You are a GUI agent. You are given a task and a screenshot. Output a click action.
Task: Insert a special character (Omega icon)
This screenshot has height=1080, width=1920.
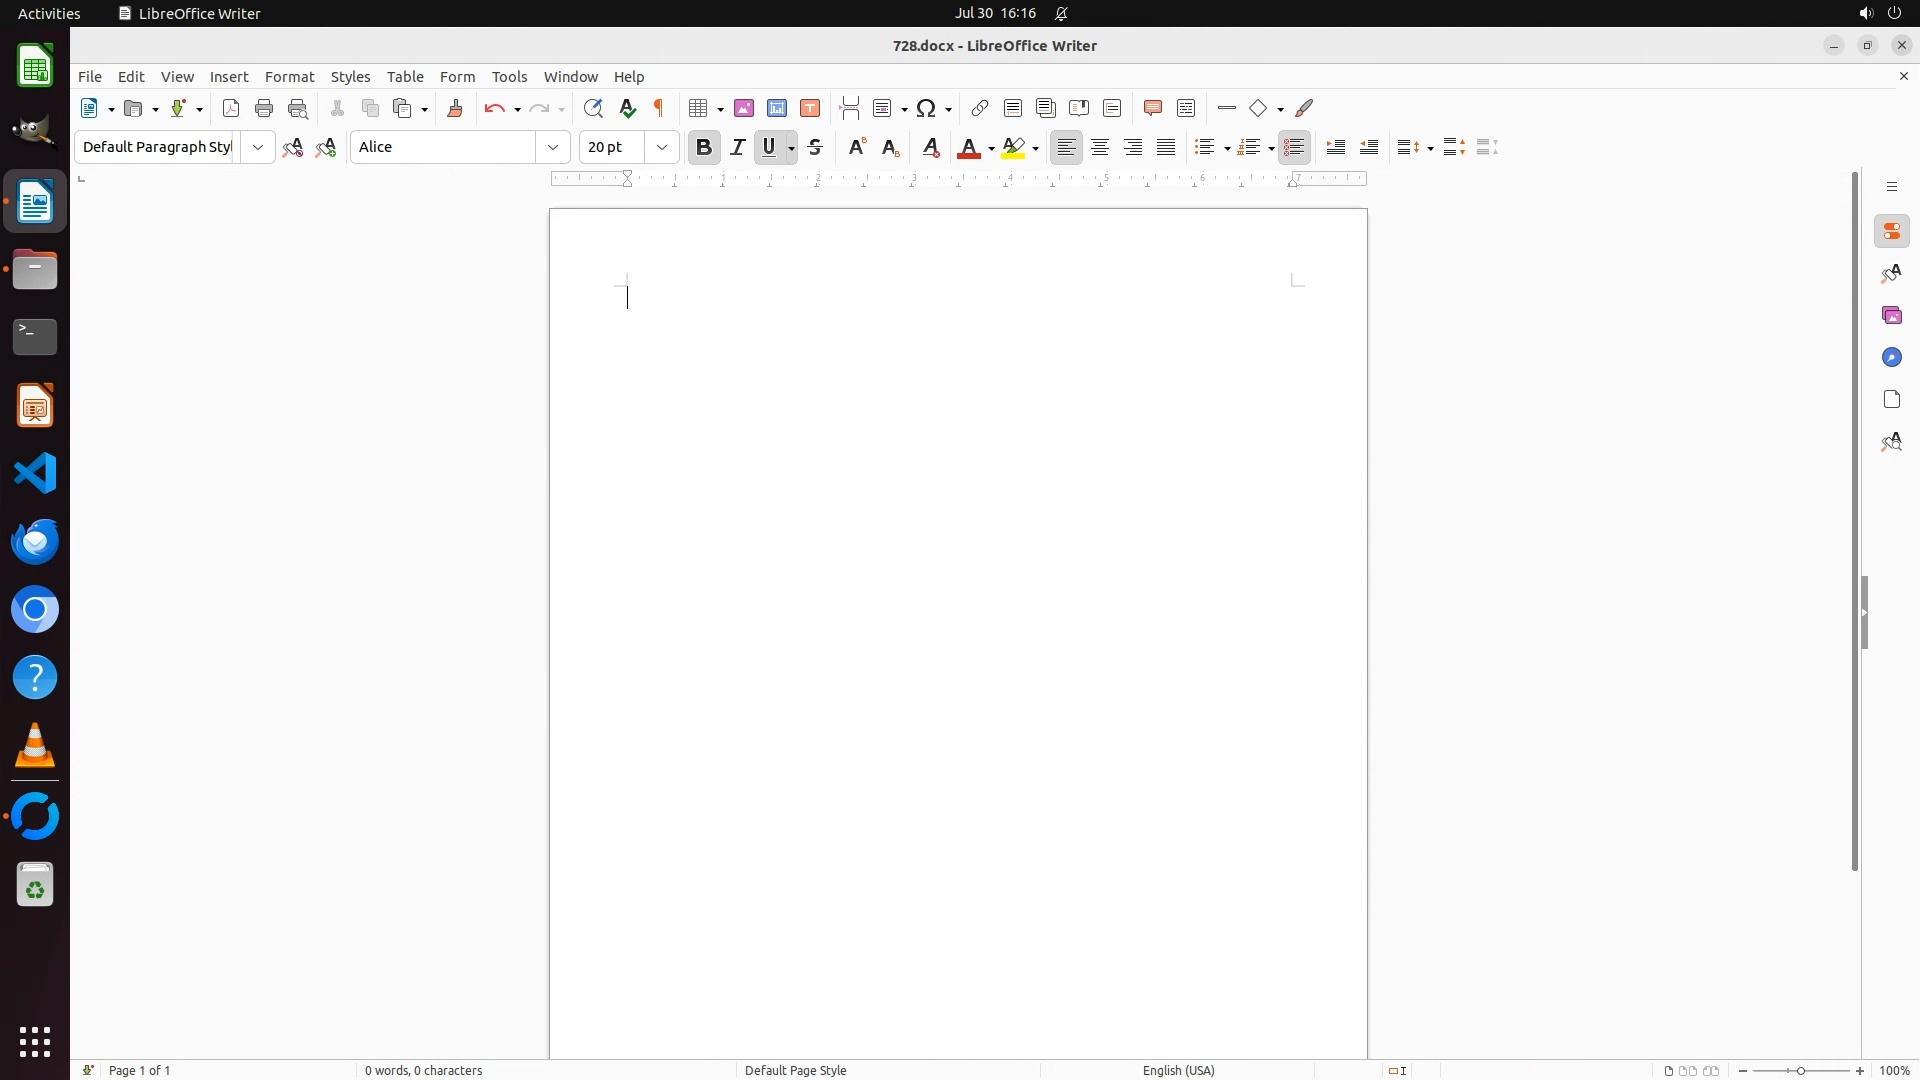tap(927, 109)
